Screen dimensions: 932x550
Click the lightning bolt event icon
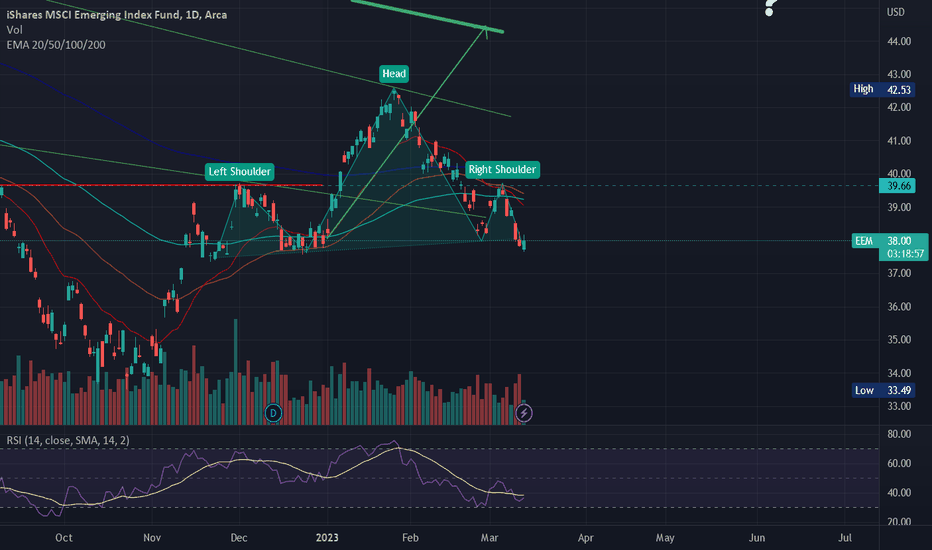click(x=524, y=413)
